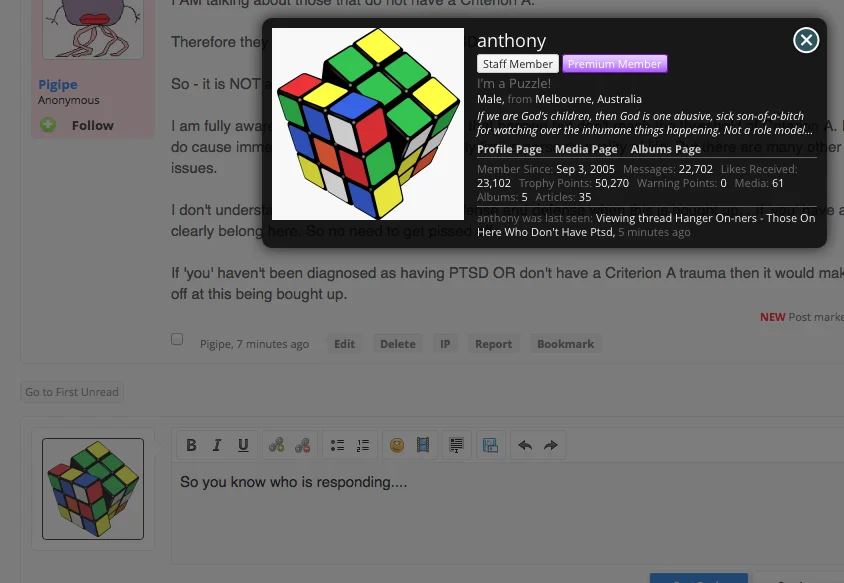This screenshot has height=583, width=844.
Task: Select the checkbox beside Pigipe's post
Action: click(177, 339)
